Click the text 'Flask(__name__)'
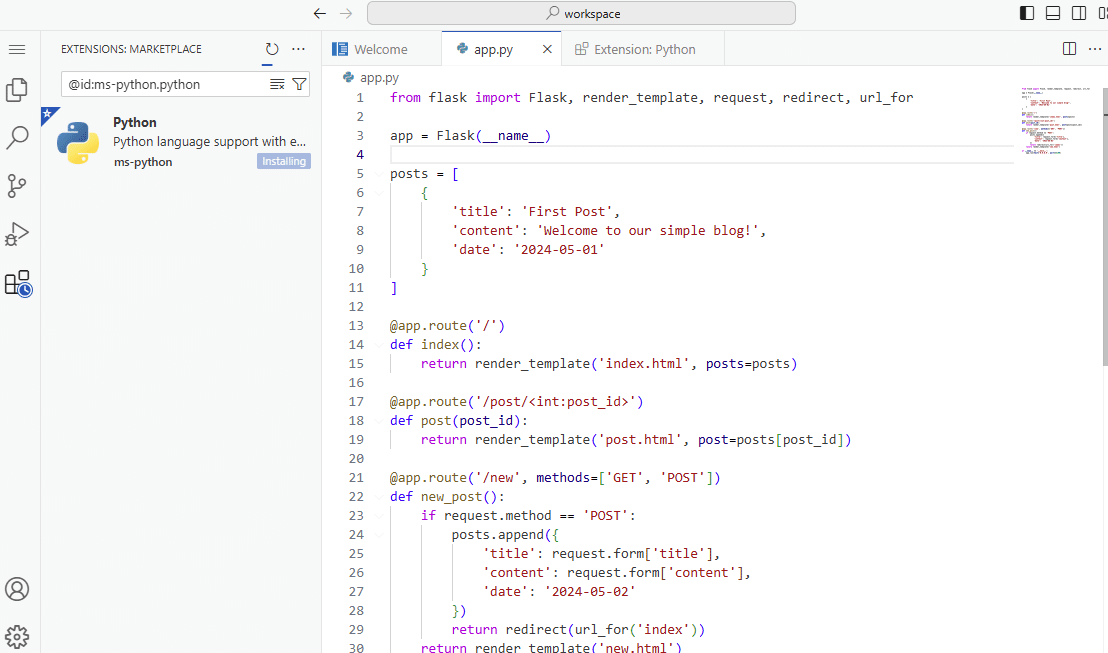Image resolution: width=1108 pixels, height=653 pixels. (493, 136)
